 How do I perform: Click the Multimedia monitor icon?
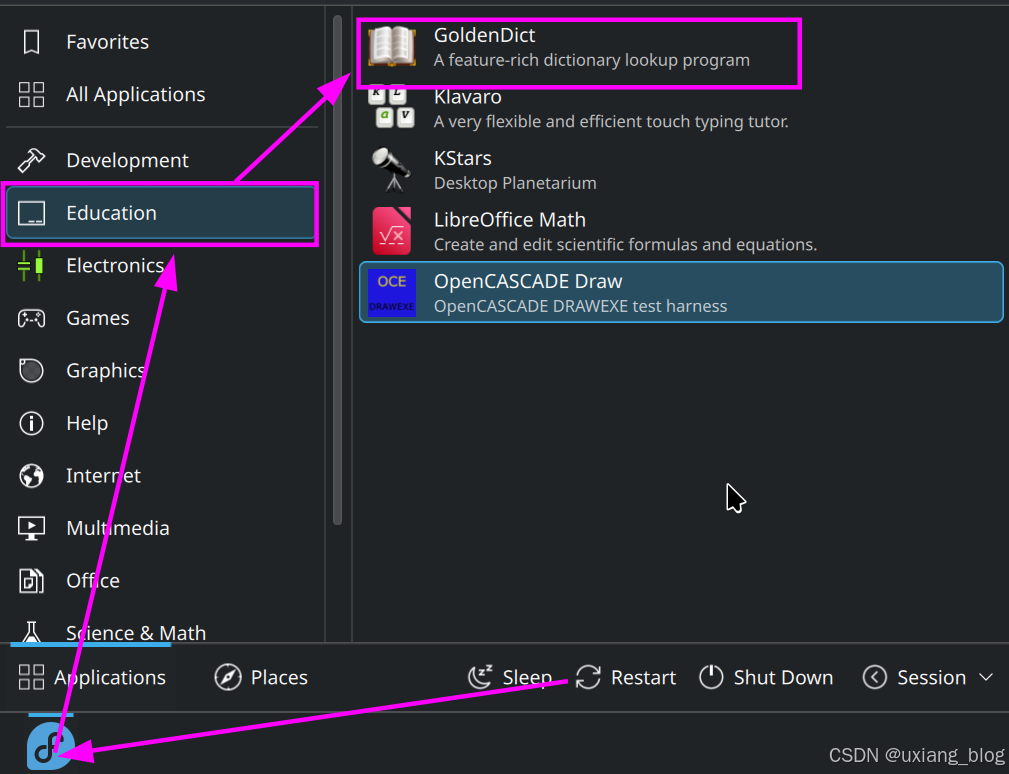click(31, 528)
